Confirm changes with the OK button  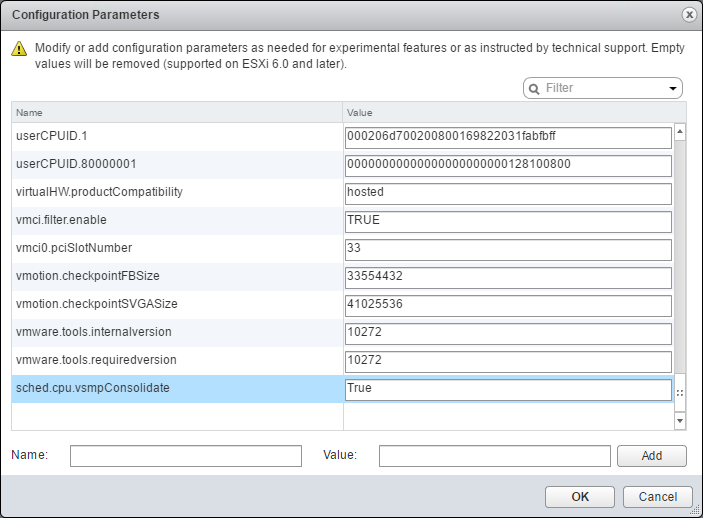[x=580, y=496]
